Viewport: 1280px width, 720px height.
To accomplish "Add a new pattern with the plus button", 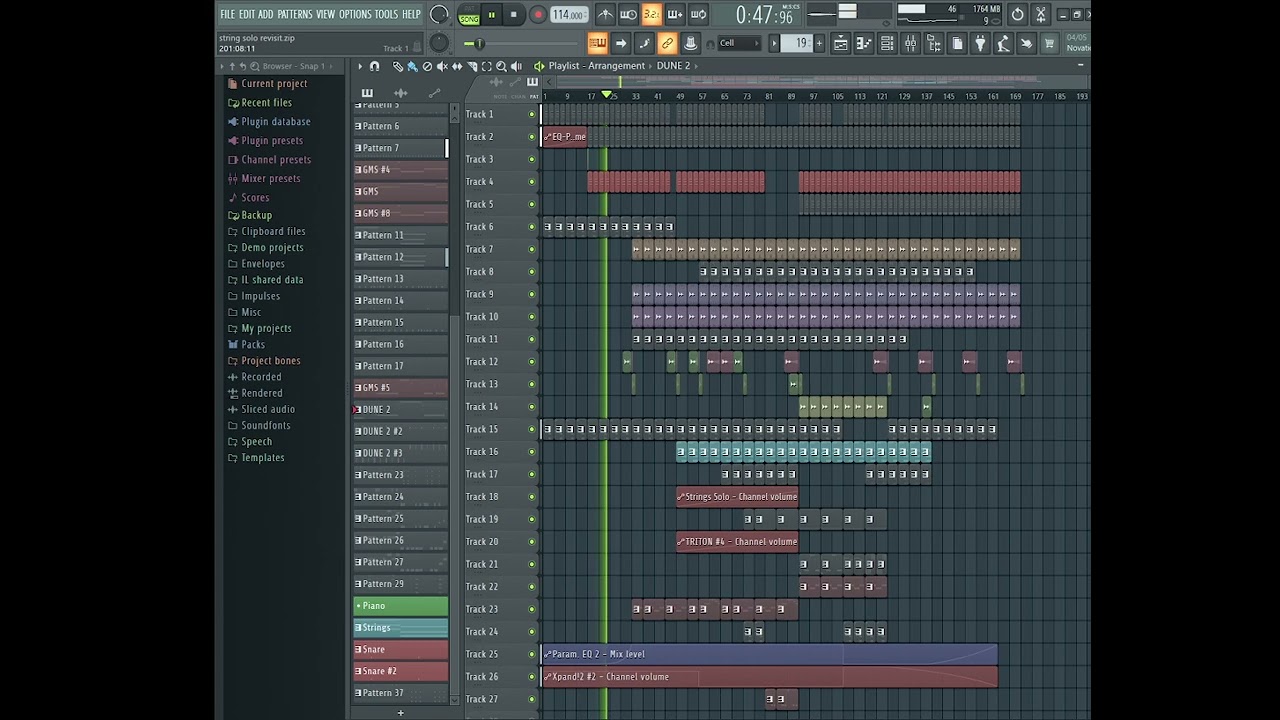I will click(401, 713).
